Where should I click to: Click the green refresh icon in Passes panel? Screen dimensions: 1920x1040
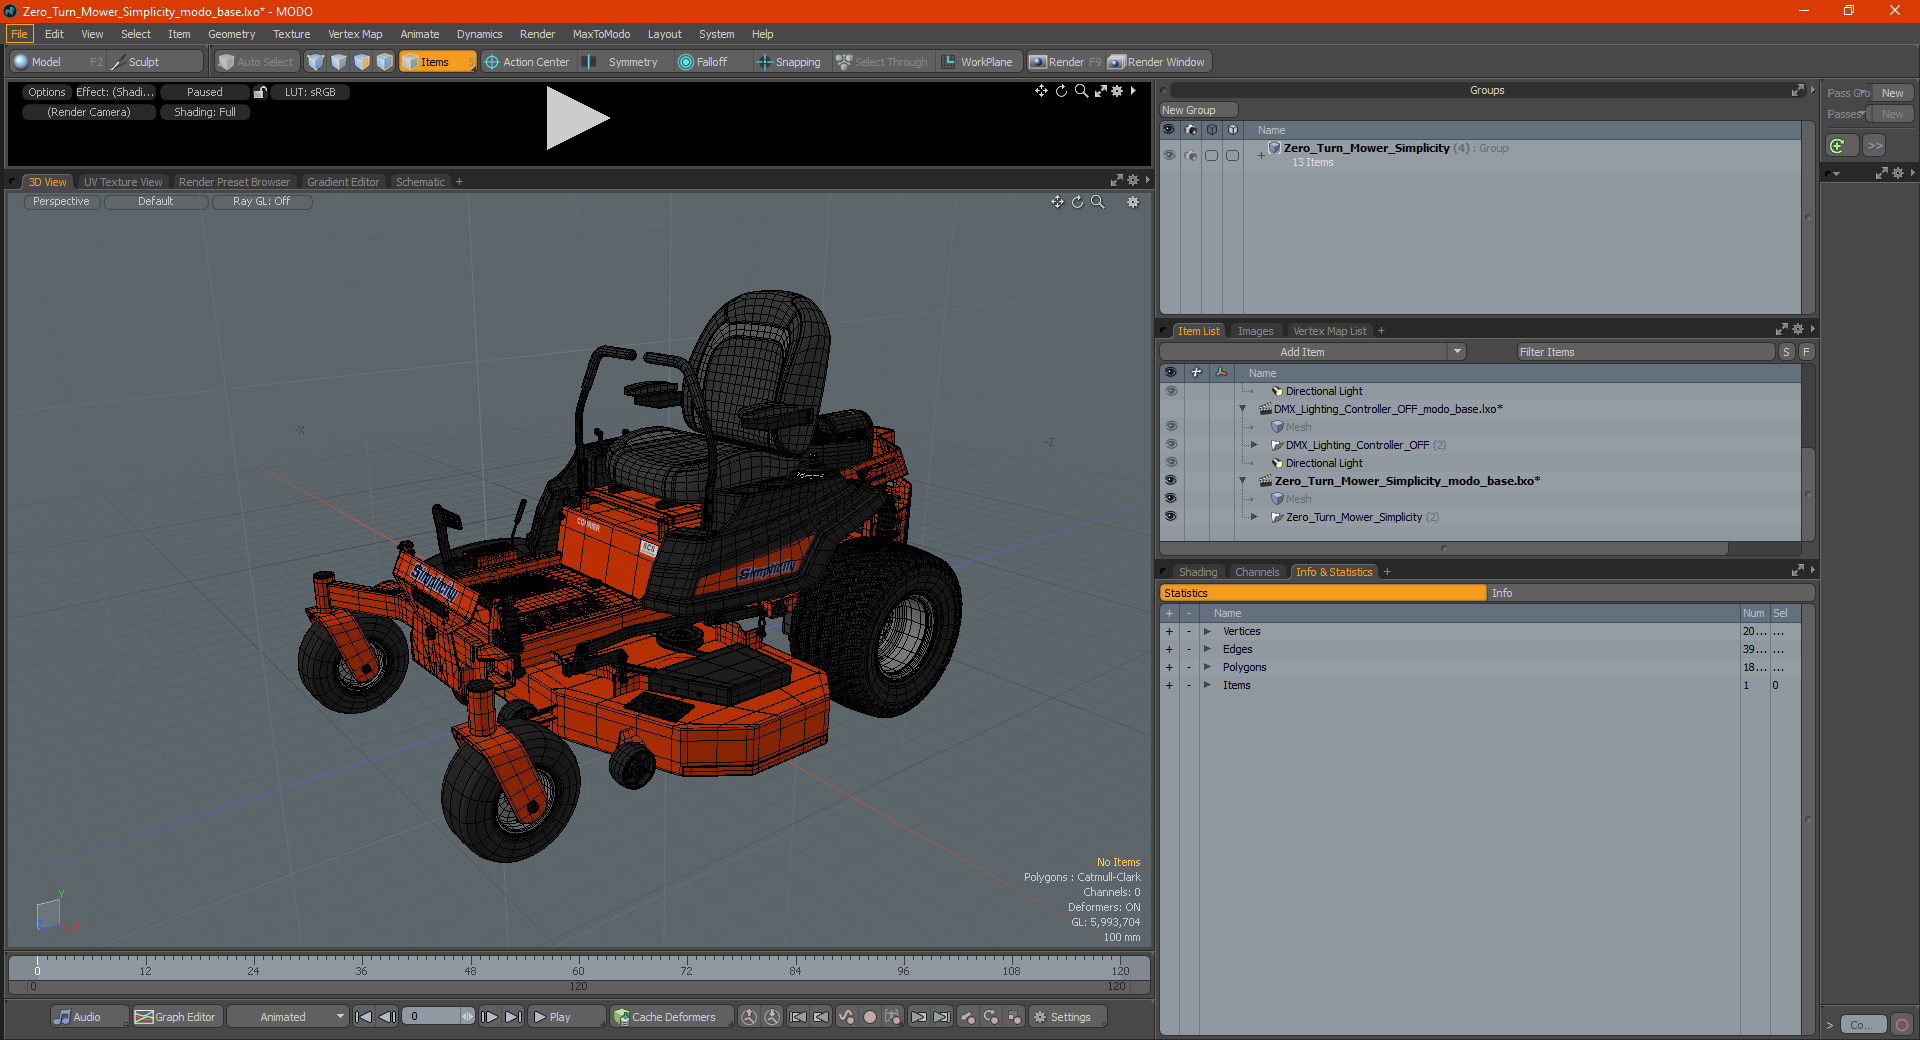(1838, 146)
